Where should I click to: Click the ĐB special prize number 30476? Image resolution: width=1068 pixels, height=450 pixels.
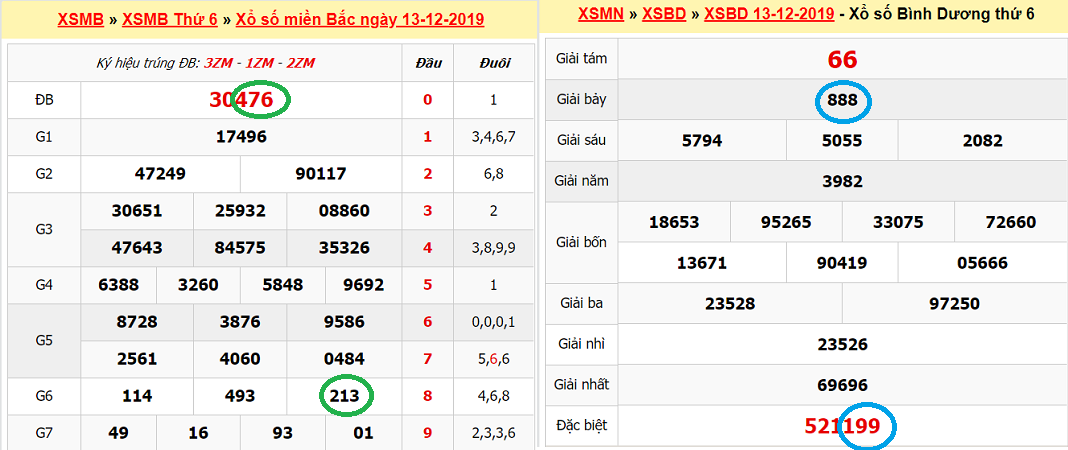click(241, 99)
